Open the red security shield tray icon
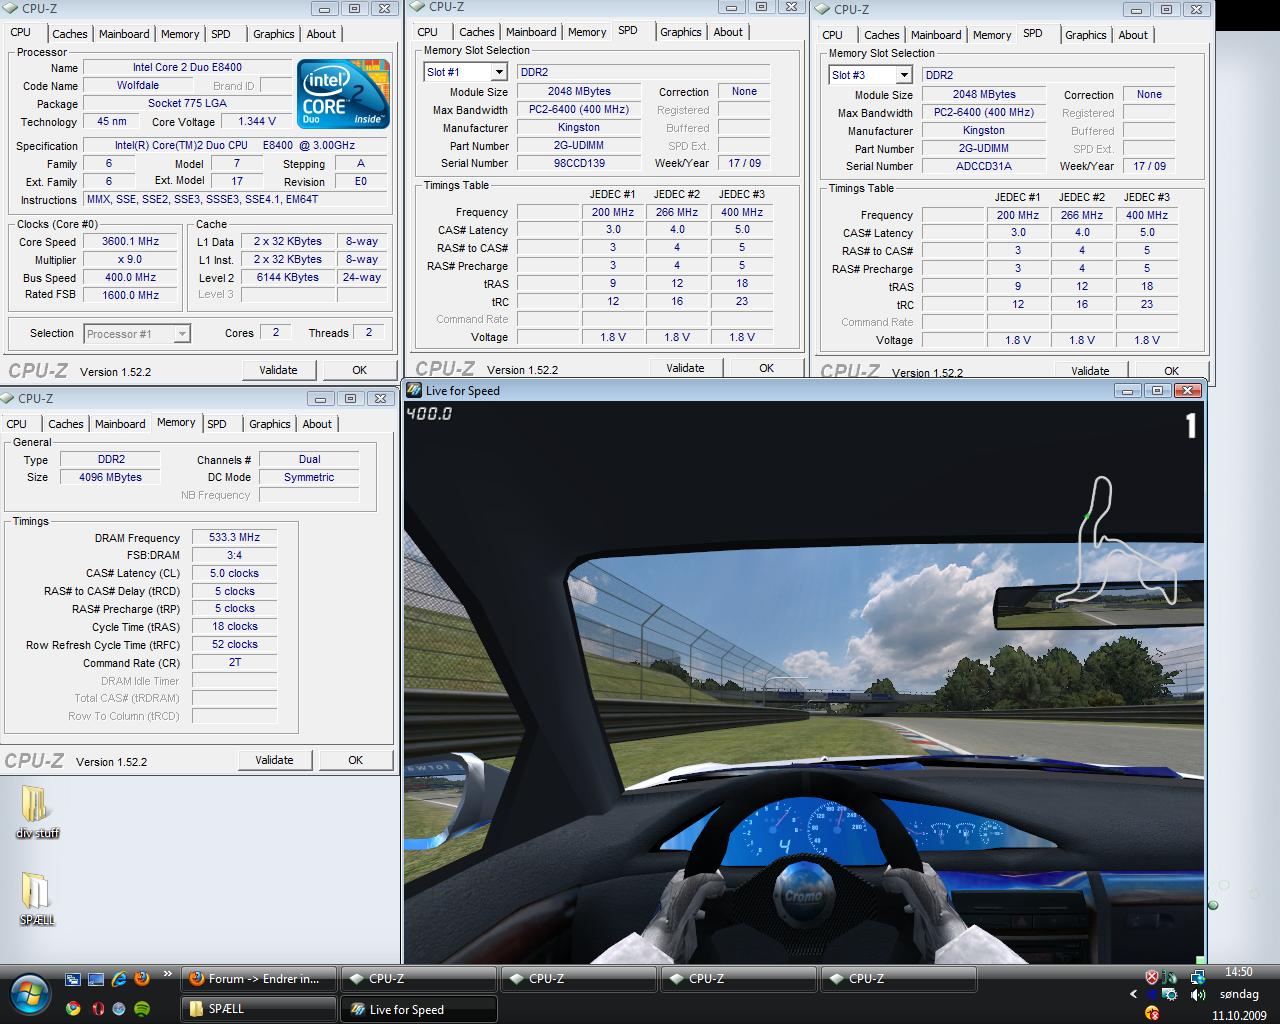This screenshot has height=1024, width=1280. [x=1152, y=977]
